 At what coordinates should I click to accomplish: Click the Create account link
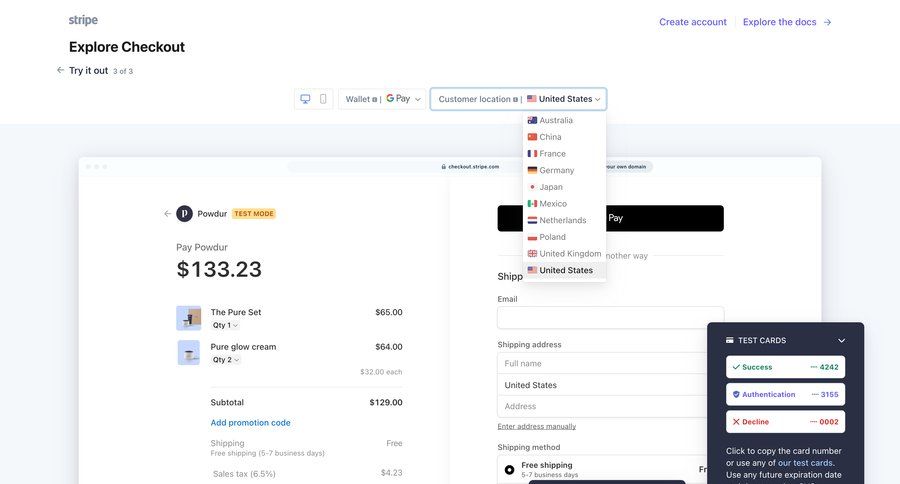pyautogui.click(x=693, y=22)
